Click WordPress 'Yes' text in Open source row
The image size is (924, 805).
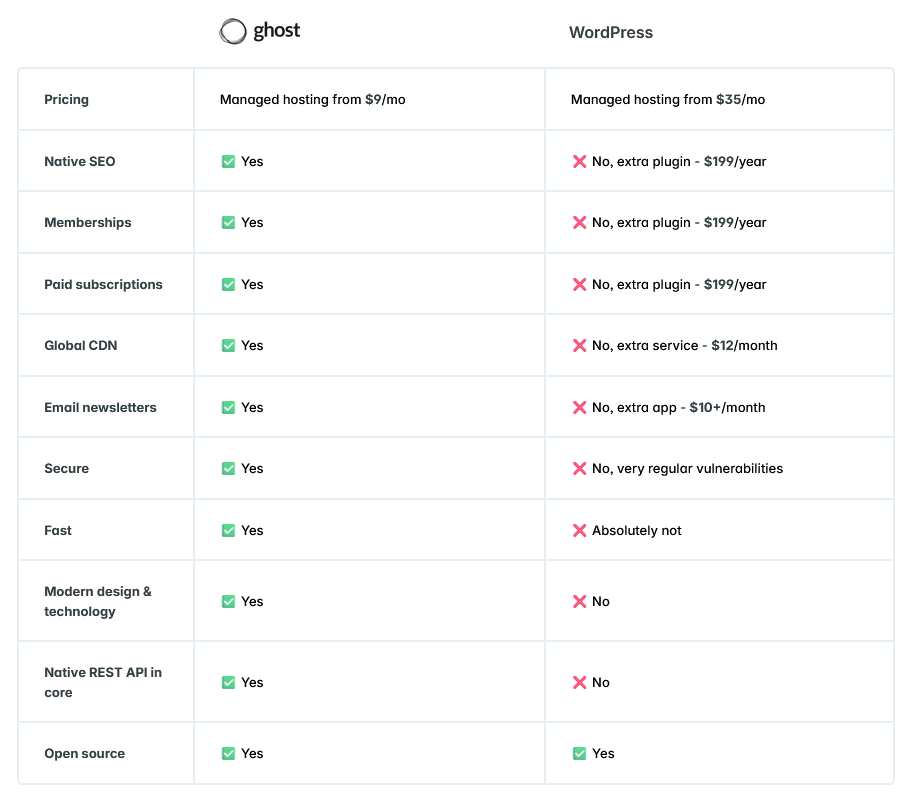pyautogui.click(x=603, y=754)
